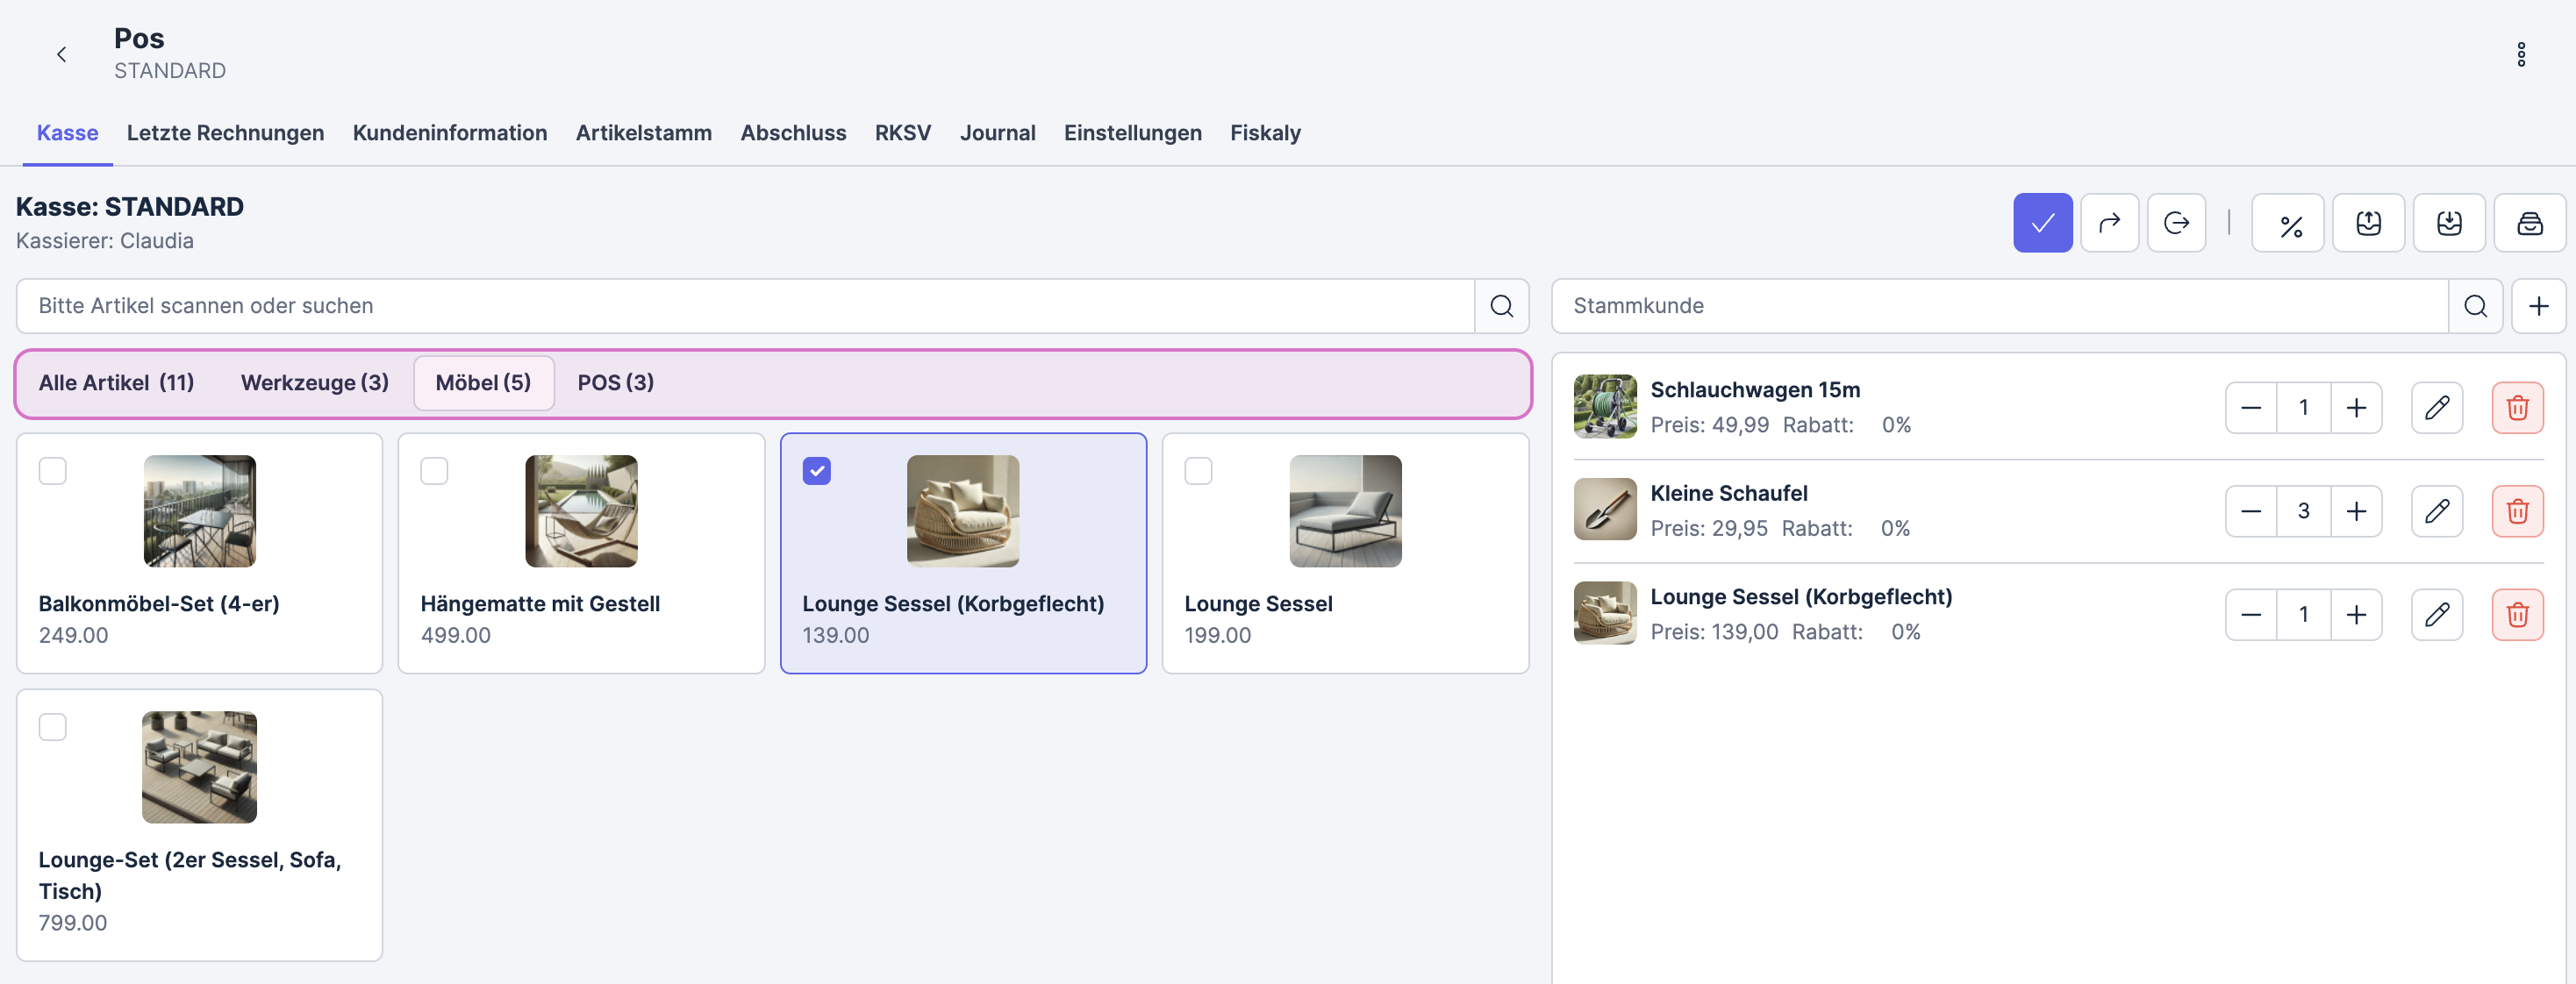Switch to the Letzte Rechnungen tab
The image size is (2576, 984).
pyautogui.click(x=225, y=133)
